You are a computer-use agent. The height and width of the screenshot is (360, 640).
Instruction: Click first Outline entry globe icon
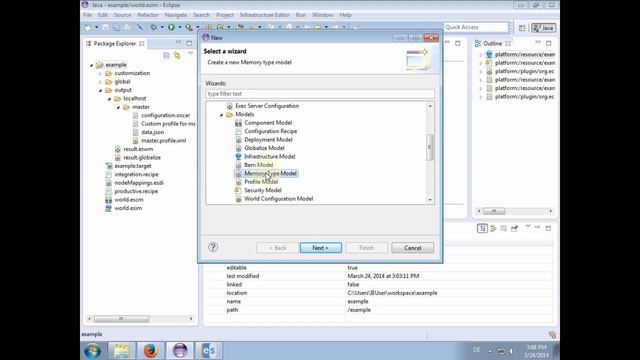click(x=489, y=54)
